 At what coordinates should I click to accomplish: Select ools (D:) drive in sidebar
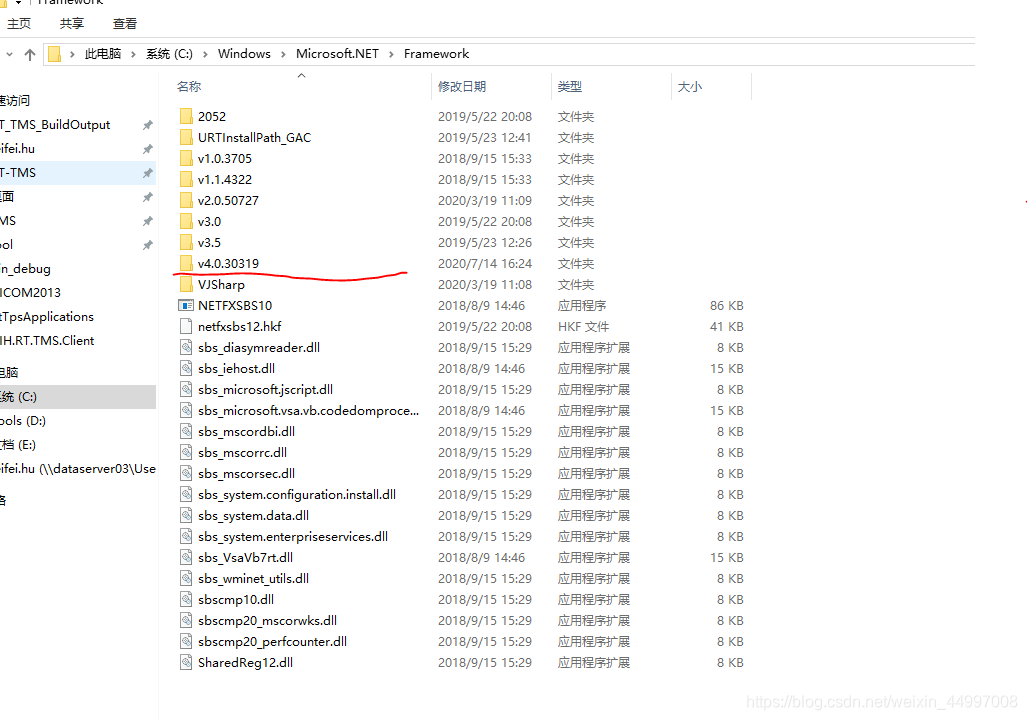point(23,421)
